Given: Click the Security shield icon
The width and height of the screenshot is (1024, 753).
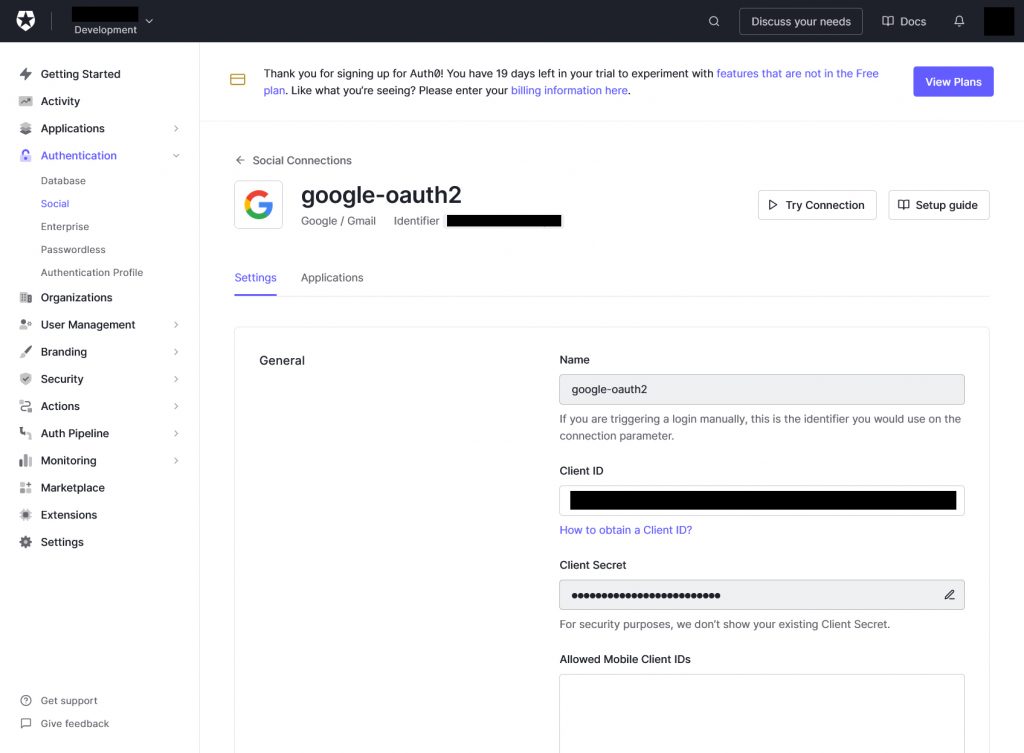Looking at the screenshot, I should click(25, 379).
